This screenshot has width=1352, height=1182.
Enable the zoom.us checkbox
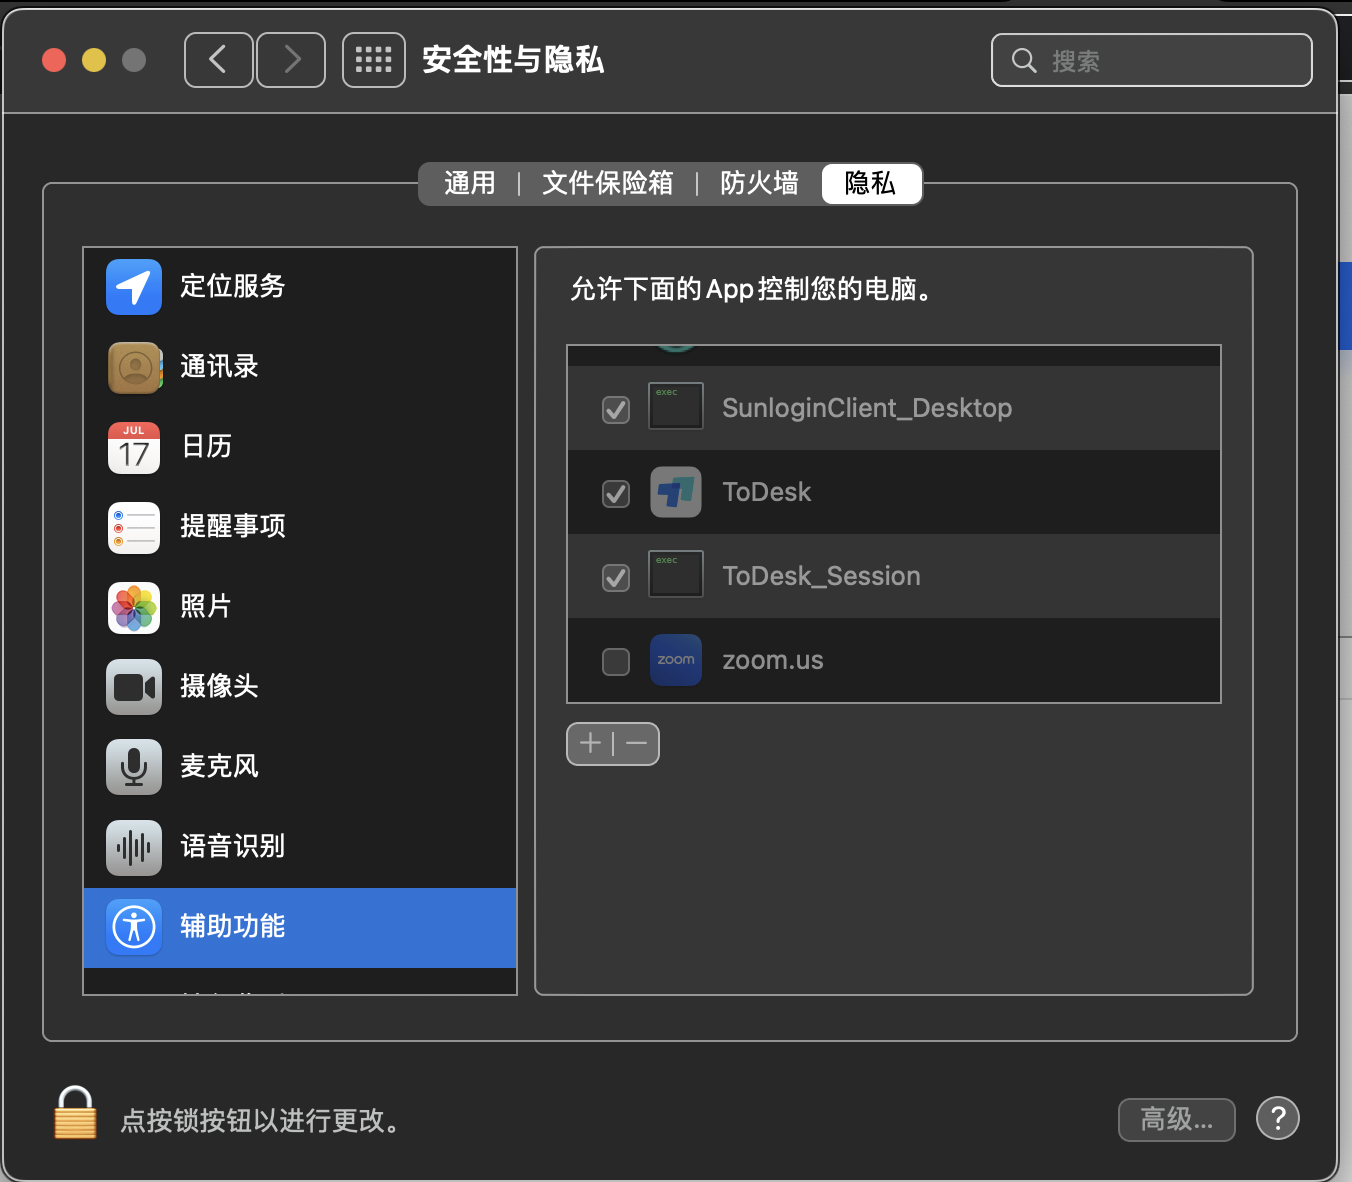pos(616,661)
